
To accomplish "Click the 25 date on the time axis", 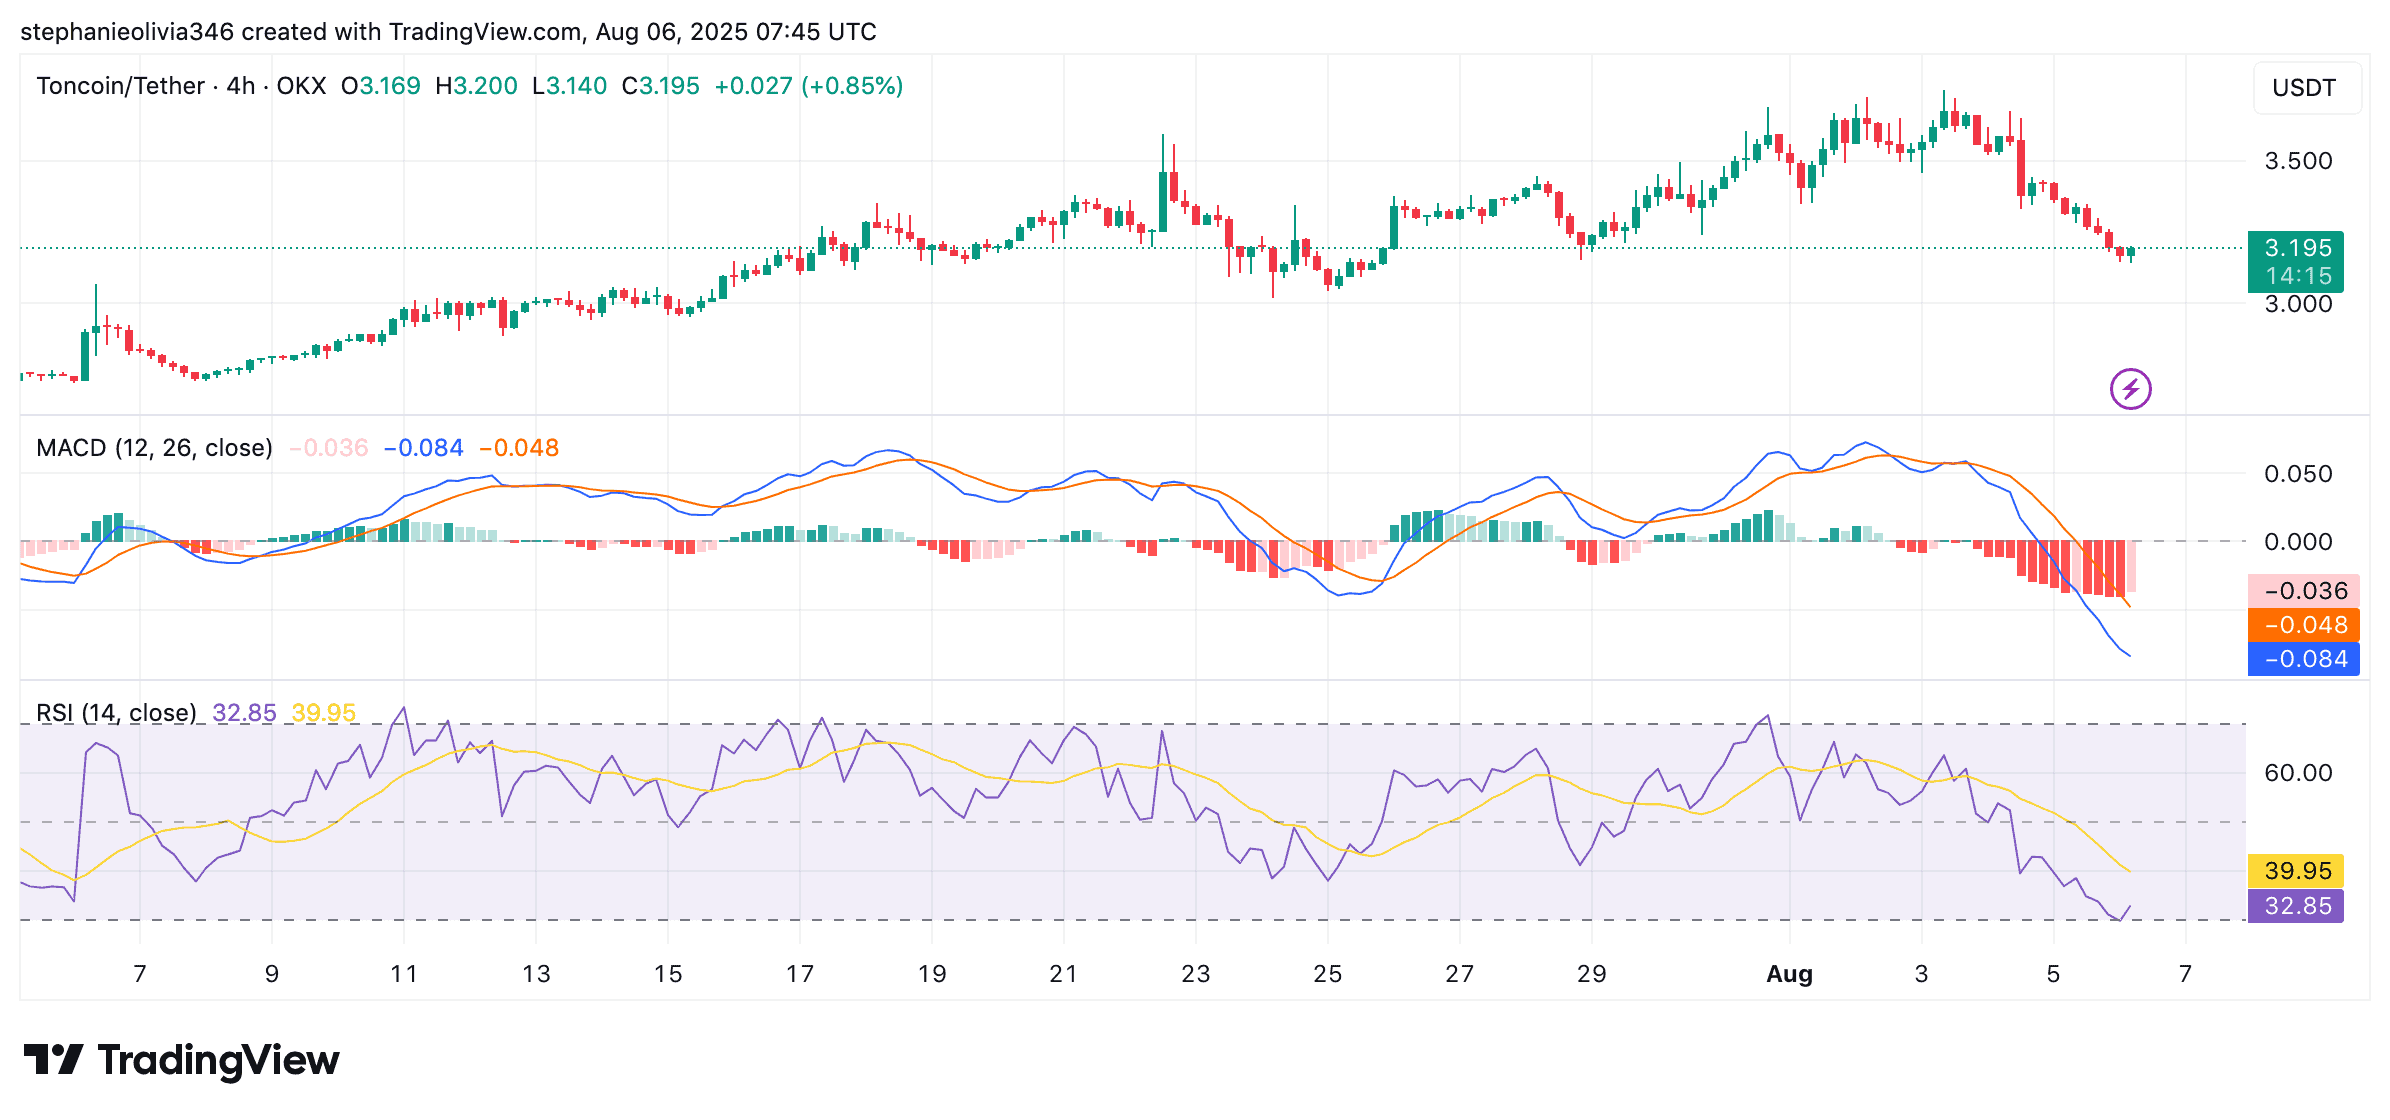I will click(x=1327, y=974).
